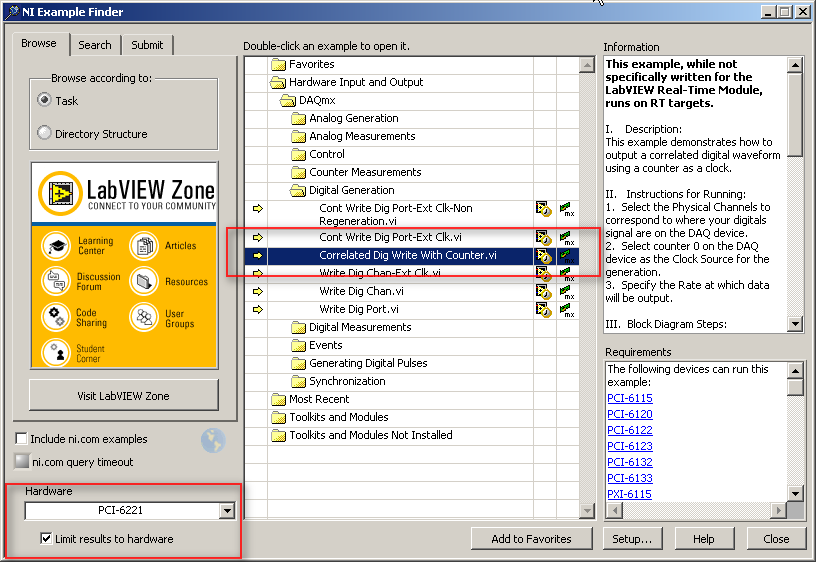Open the Resources icon
This screenshot has height=562, width=816.
[x=144, y=281]
